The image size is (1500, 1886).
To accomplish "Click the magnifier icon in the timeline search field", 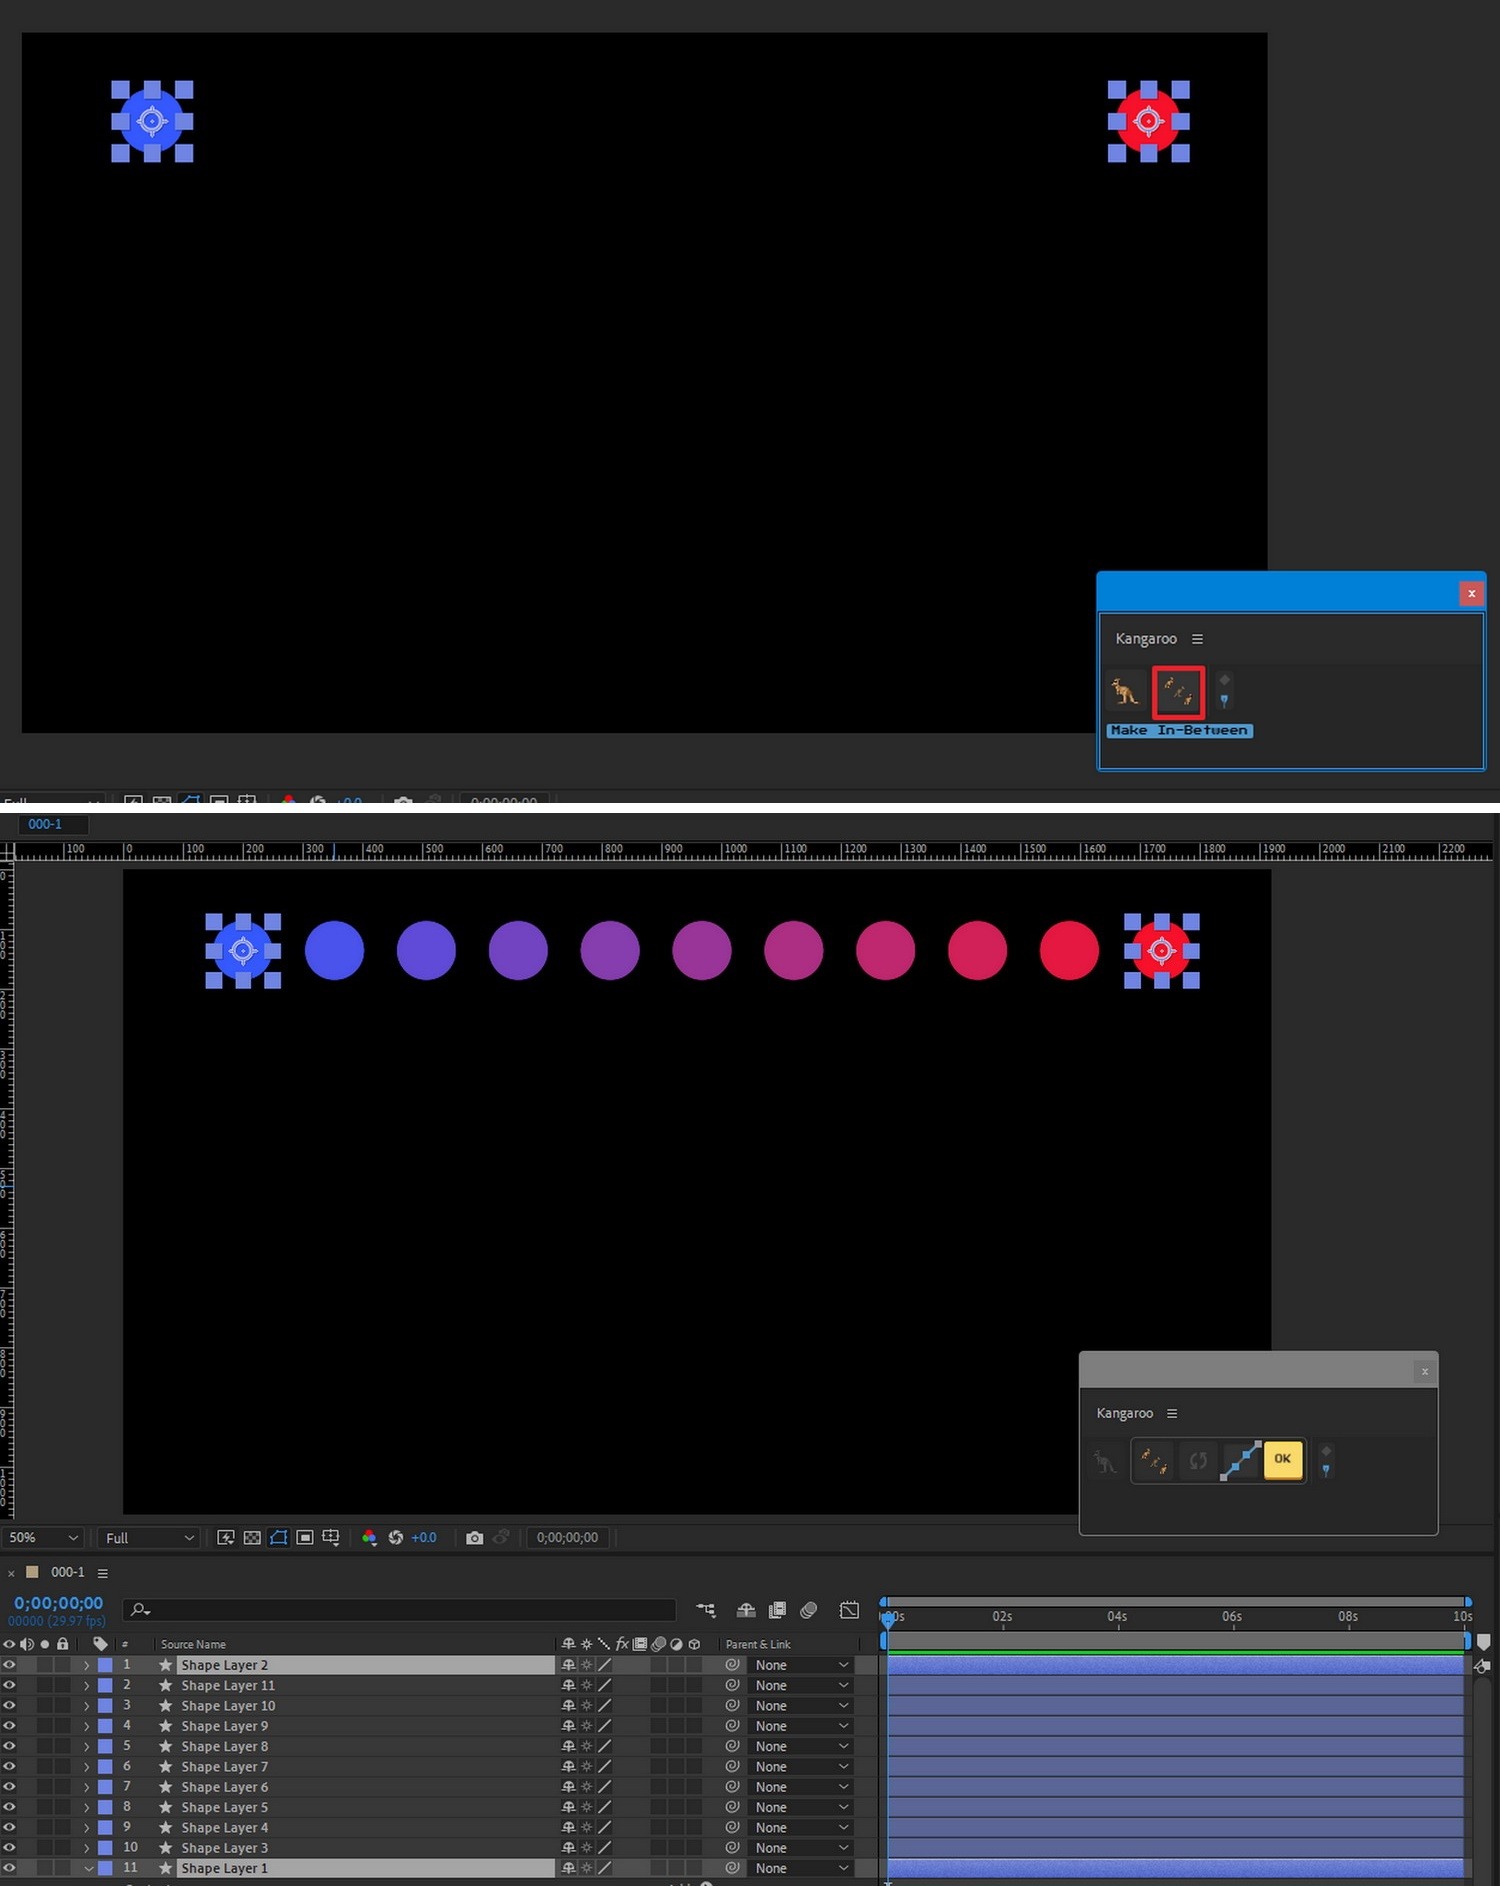I will (x=140, y=1609).
